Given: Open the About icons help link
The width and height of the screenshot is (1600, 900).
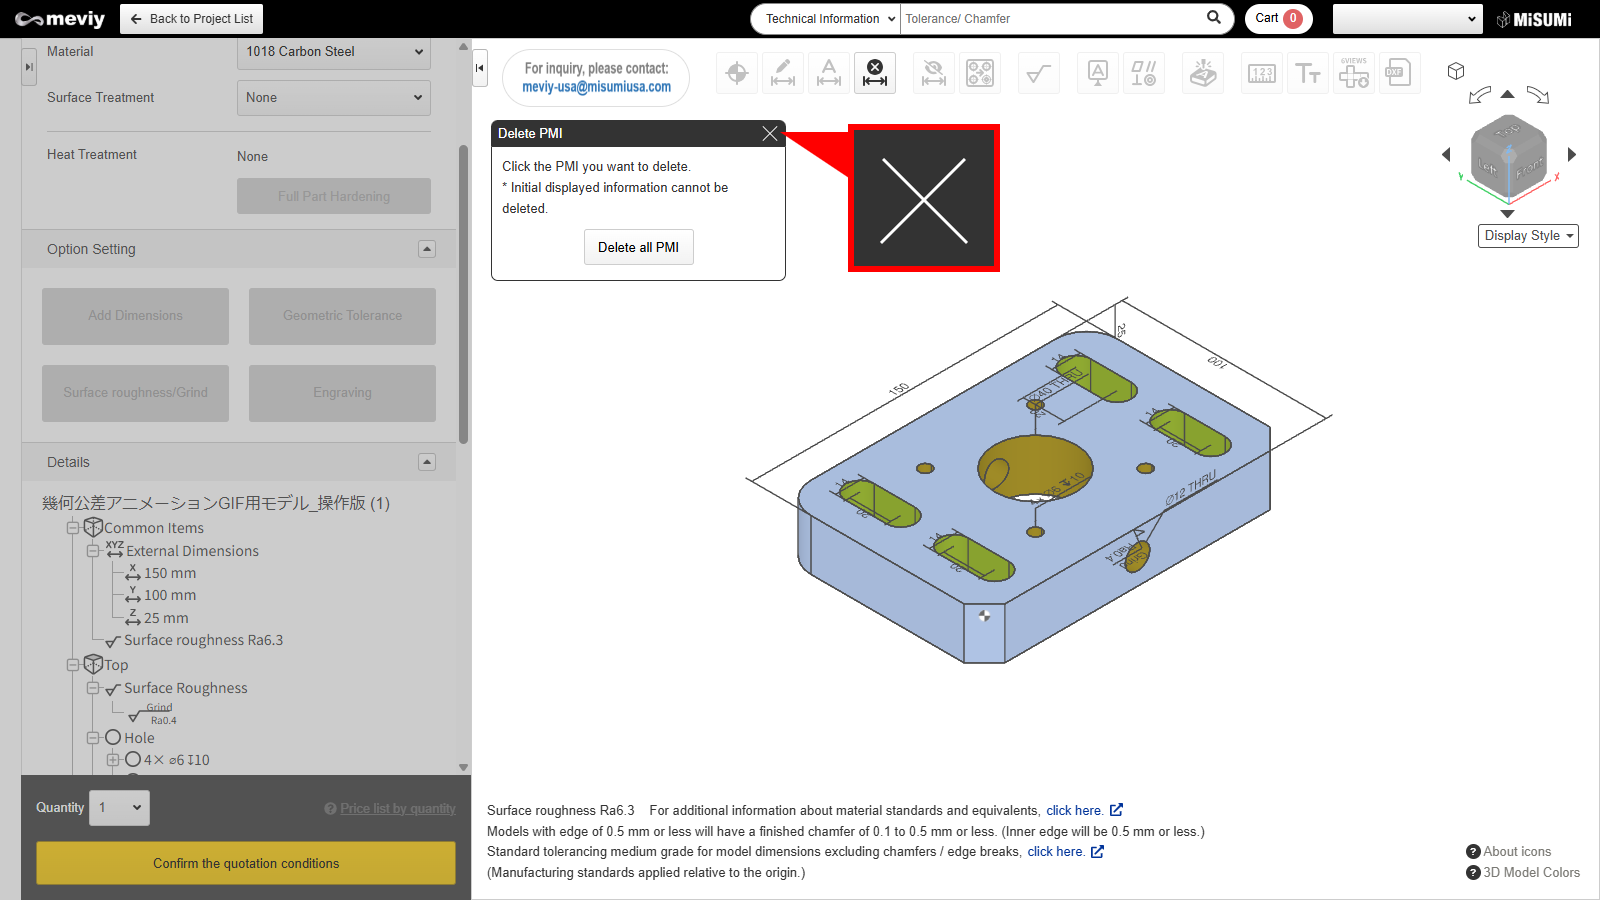Looking at the screenshot, I should [1509, 852].
